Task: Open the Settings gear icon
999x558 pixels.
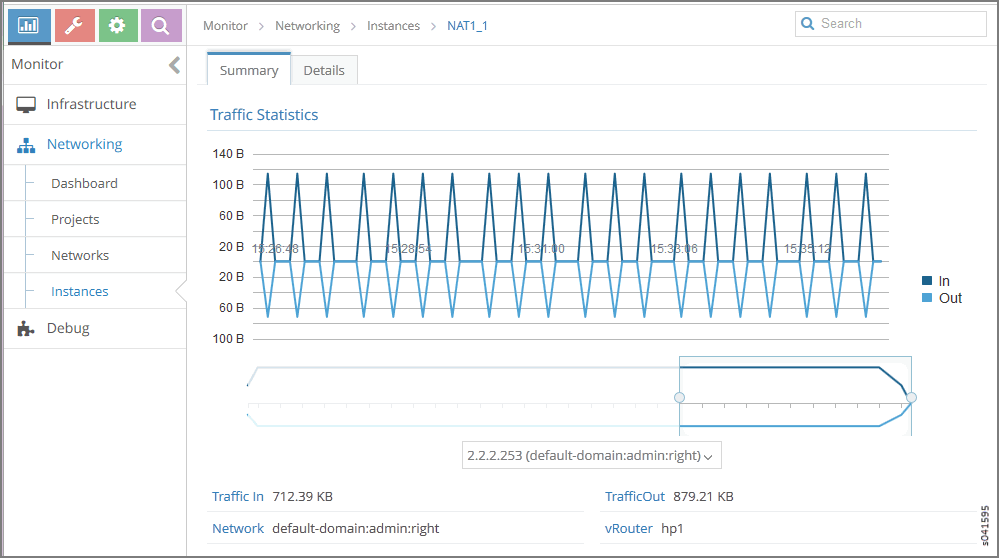Action: click(x=117, y=26)
